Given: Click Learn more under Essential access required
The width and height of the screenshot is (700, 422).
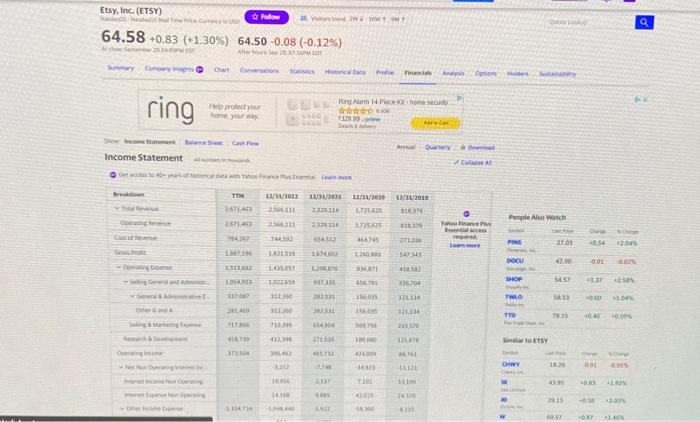Looking at the screenshot, I should [x=465, y=245].
